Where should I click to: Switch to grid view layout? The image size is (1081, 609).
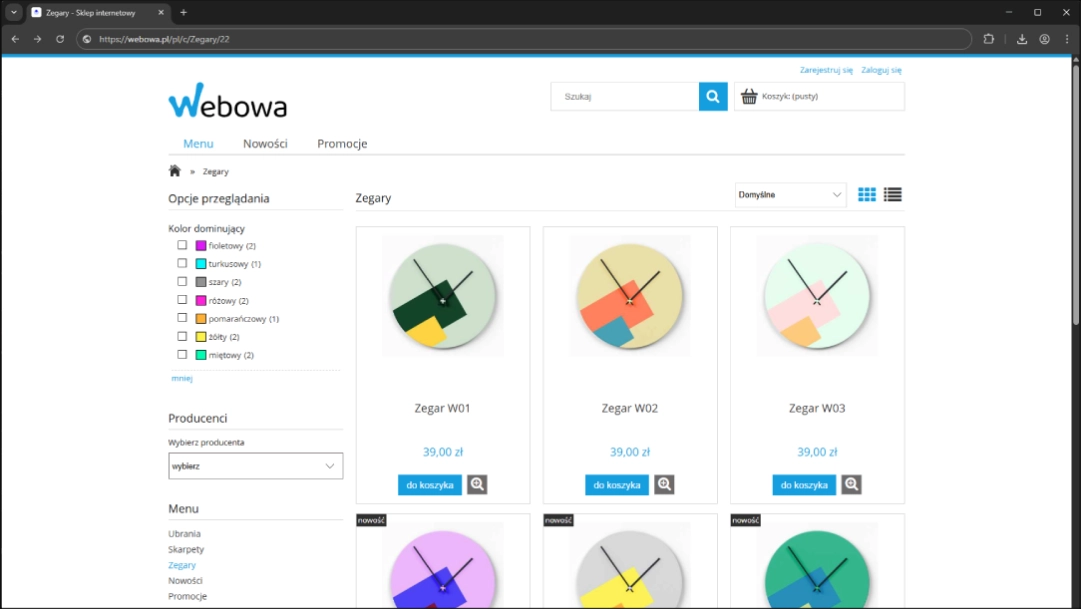[867, 195]
